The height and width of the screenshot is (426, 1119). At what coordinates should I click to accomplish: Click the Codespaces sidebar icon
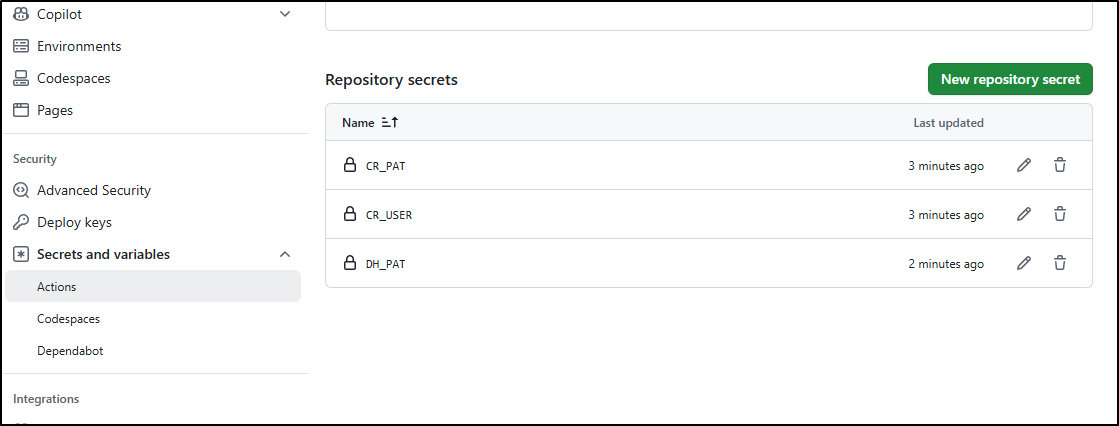click(21, 78)
